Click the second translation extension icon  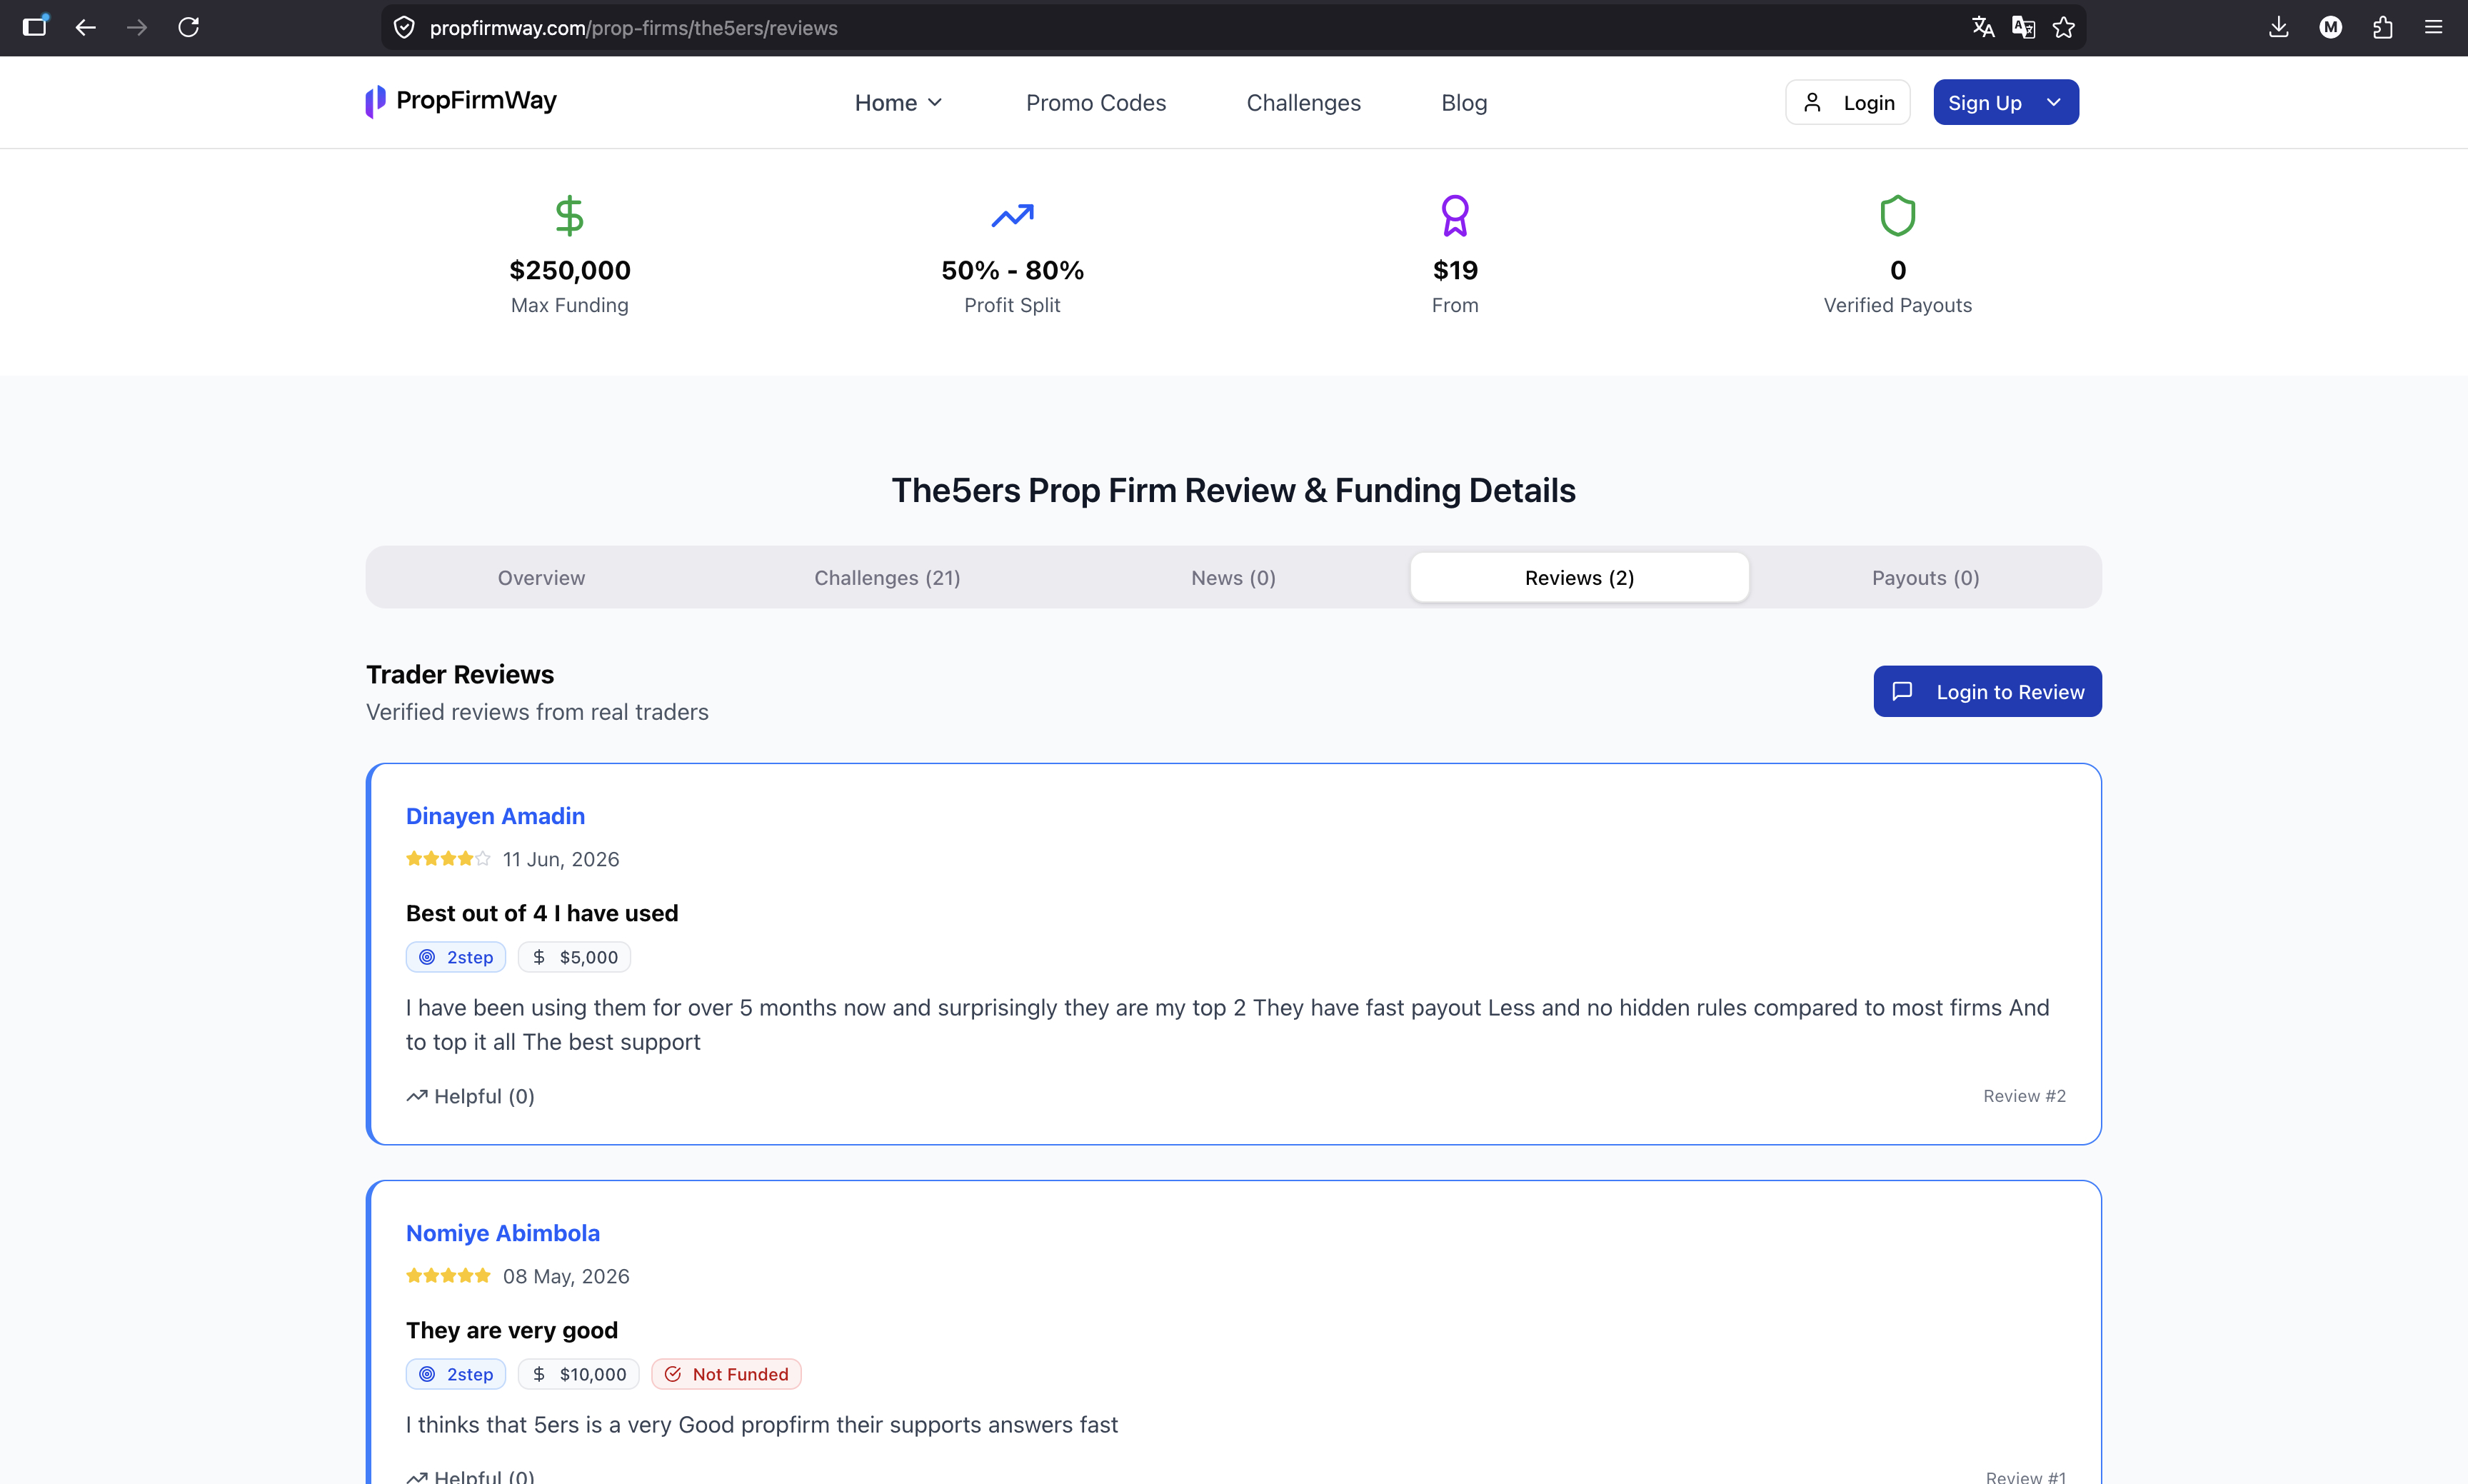coord(2023,27)
